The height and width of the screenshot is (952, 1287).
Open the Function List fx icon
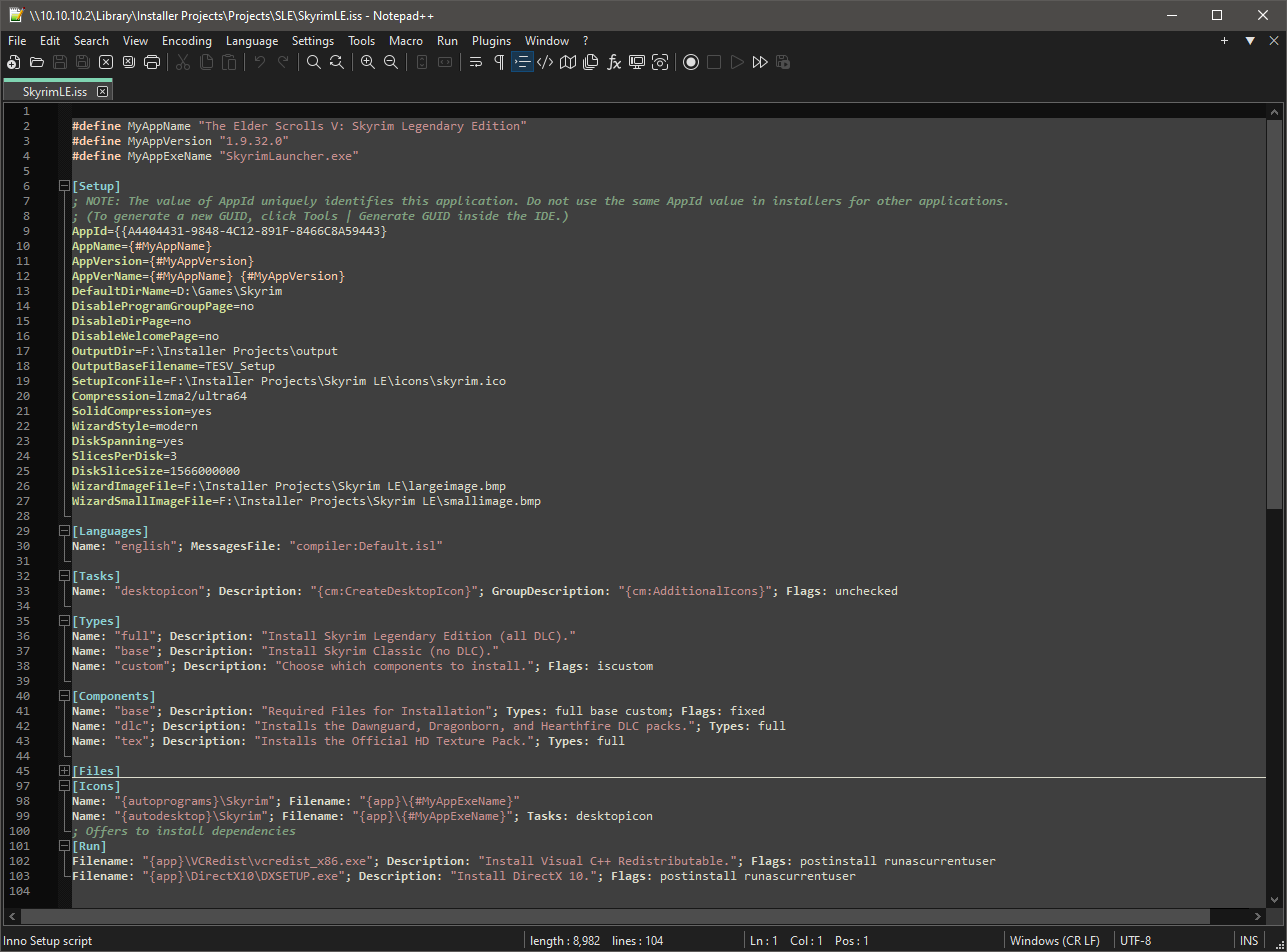pyautogui.click(x=614, y=62)
